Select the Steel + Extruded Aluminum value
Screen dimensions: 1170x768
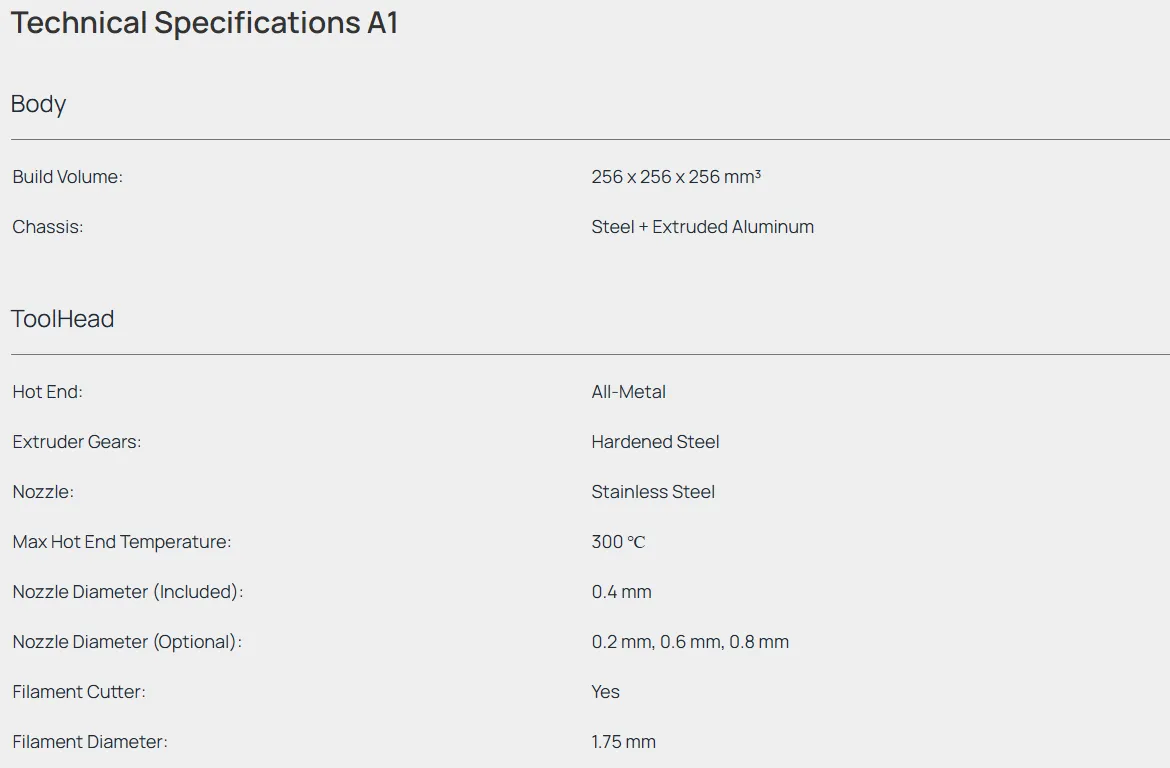(x=702, y=227)
